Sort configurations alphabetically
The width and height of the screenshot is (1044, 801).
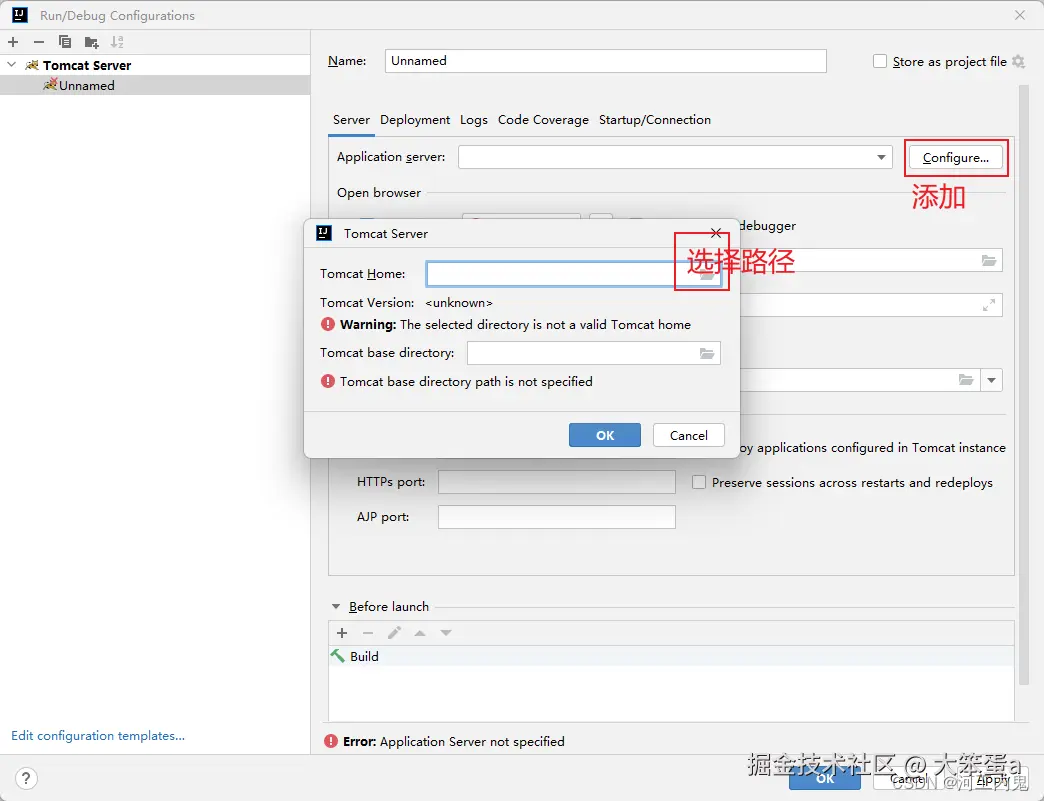117,42
